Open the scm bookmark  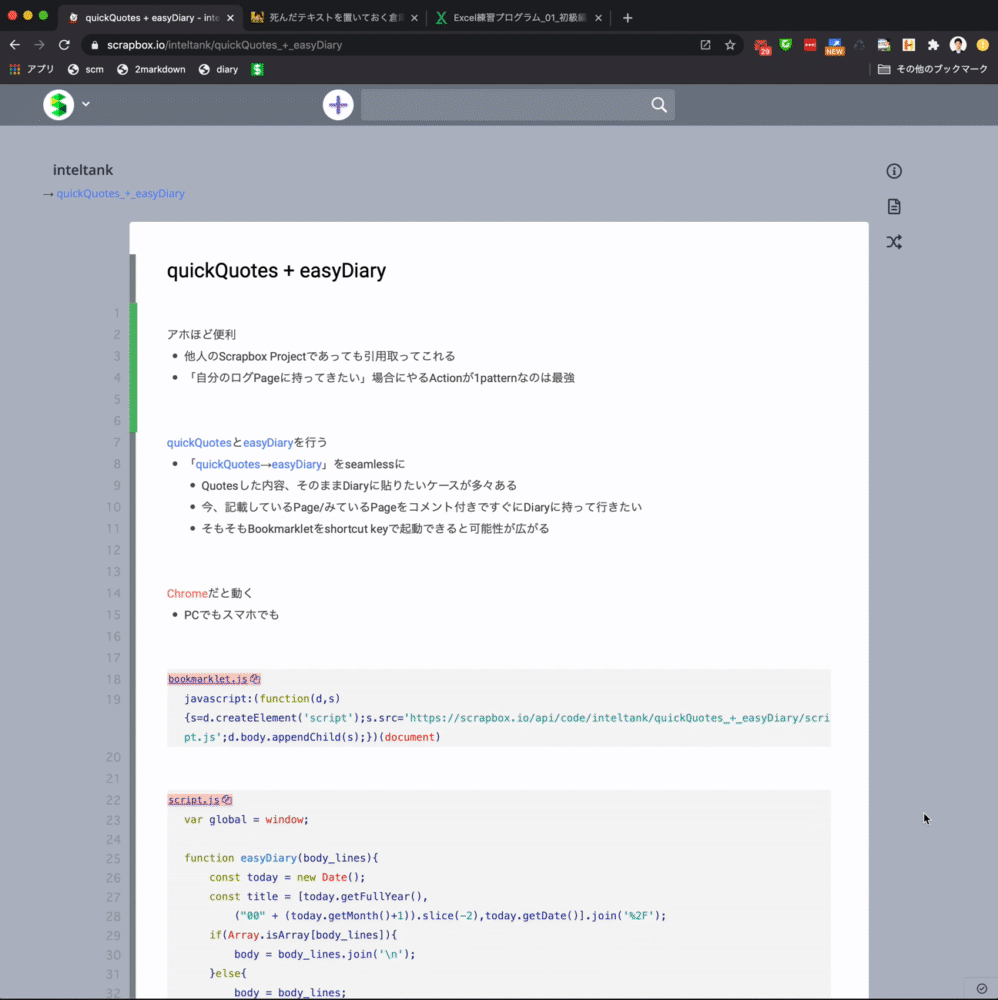point(86,69)
